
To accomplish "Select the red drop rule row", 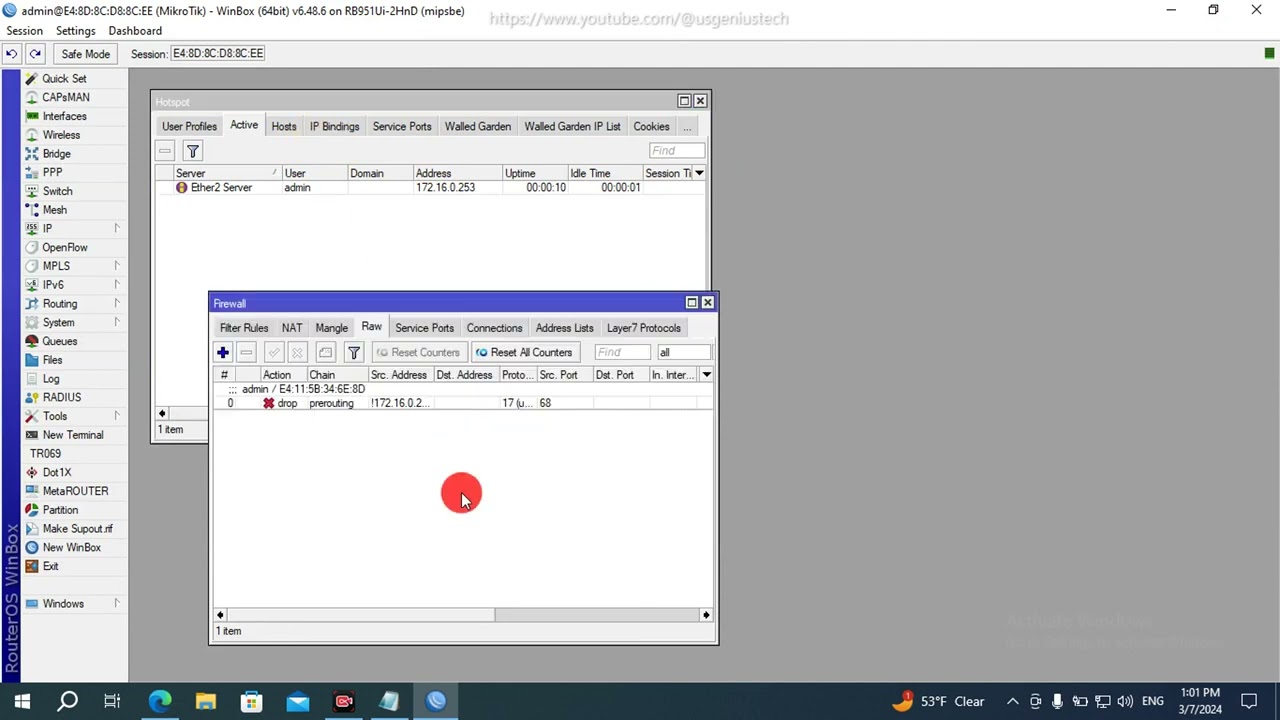I will coord(462,403).
